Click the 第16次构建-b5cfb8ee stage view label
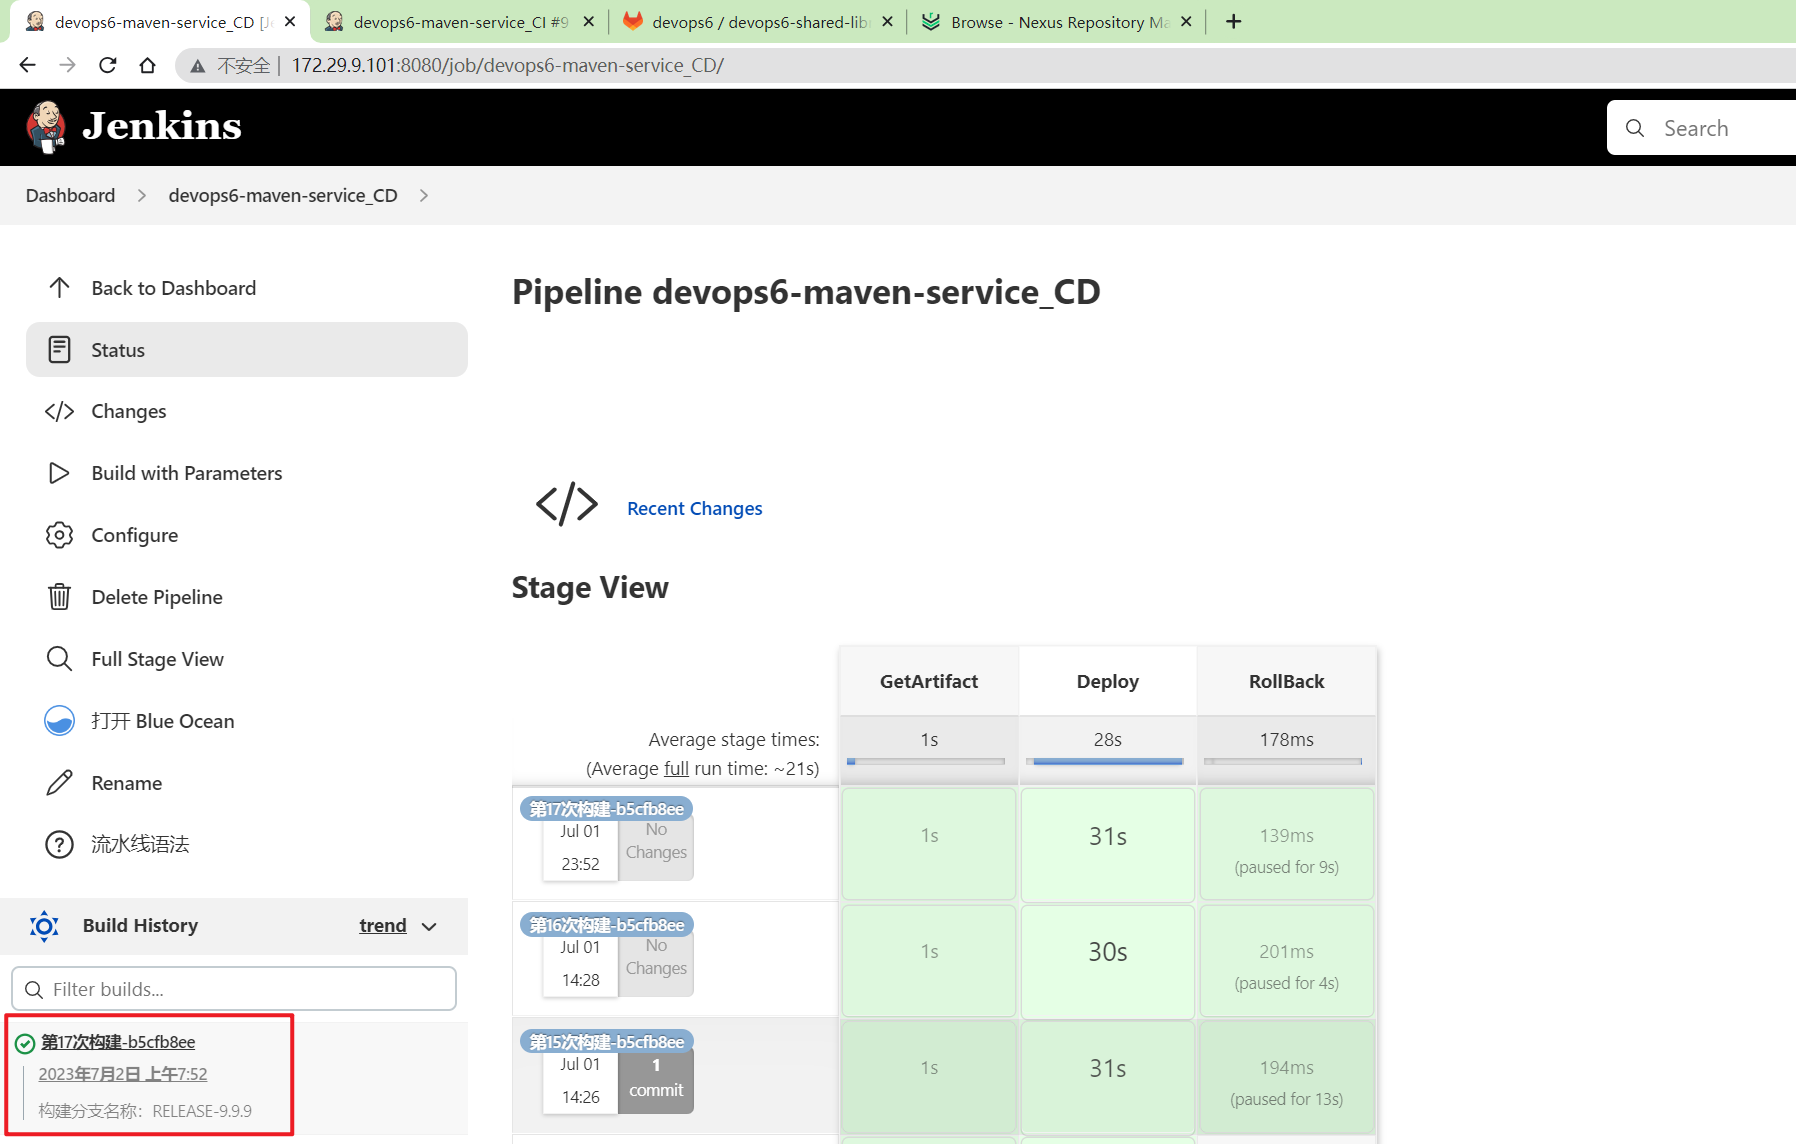 pyautogui.click(x=607, y=925)
